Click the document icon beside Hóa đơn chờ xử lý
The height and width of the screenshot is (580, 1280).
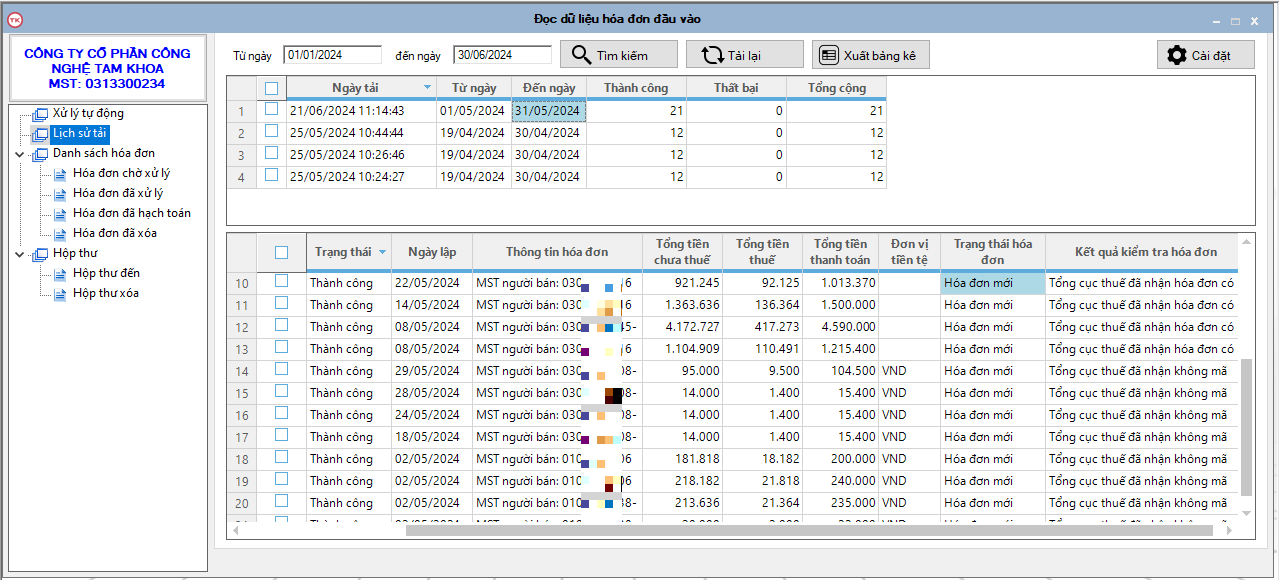pyautogui.click(x=60, y=174)
